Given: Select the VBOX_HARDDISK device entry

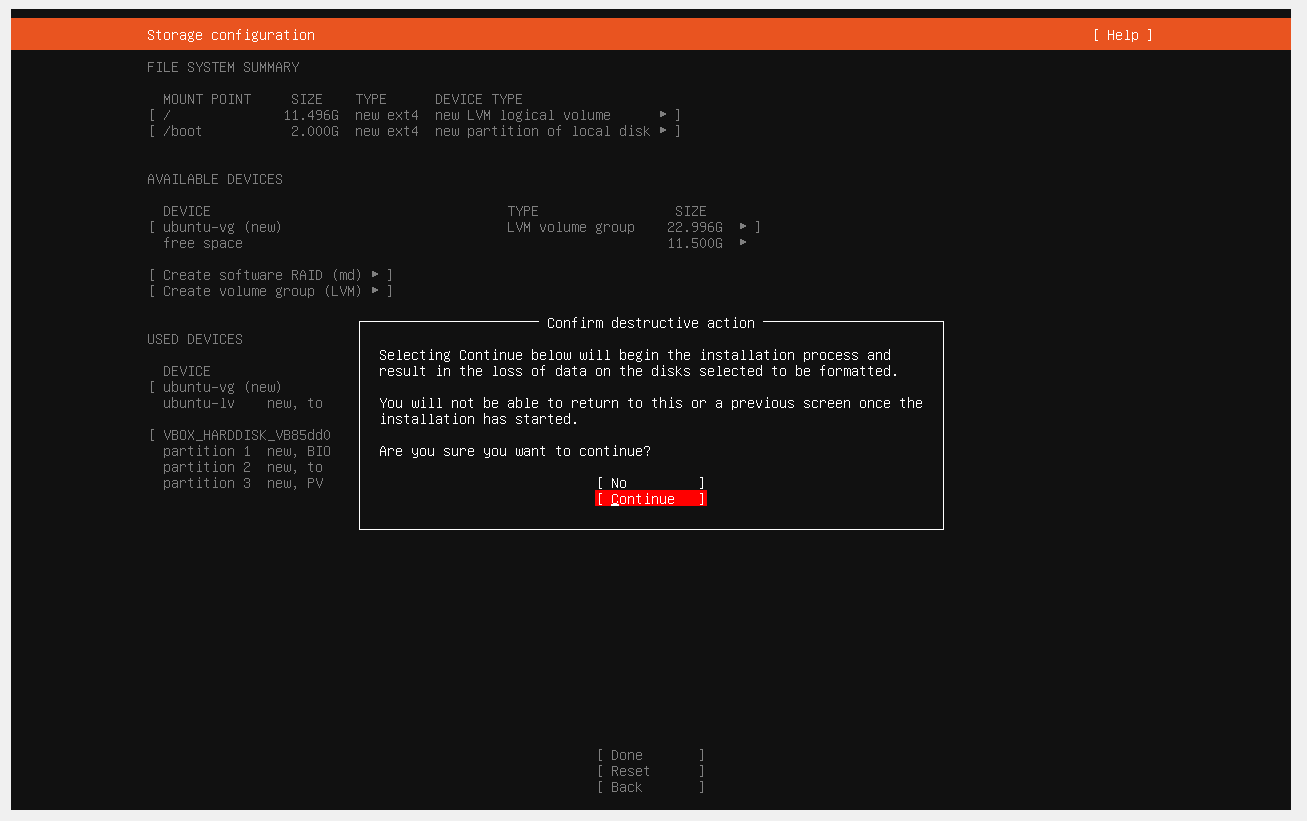Looking at the screenshot, I should [x=246, y=435].
